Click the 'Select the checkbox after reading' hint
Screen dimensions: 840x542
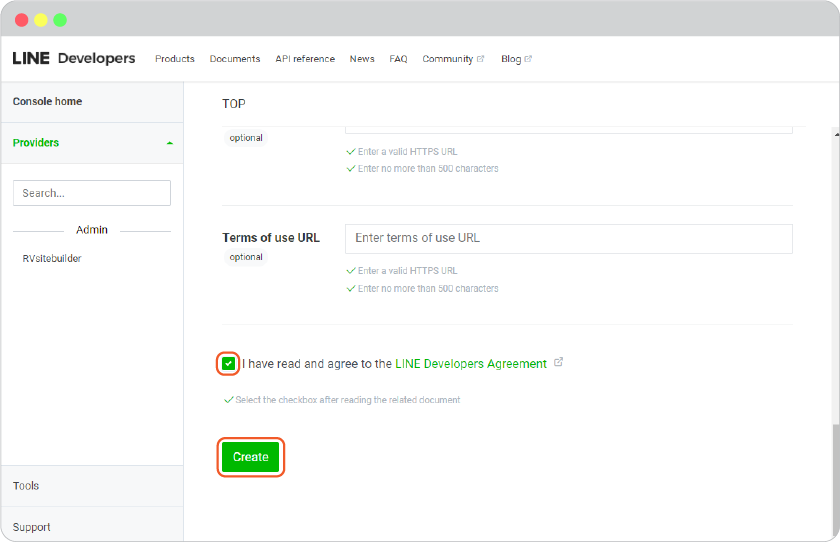[348, 400]
